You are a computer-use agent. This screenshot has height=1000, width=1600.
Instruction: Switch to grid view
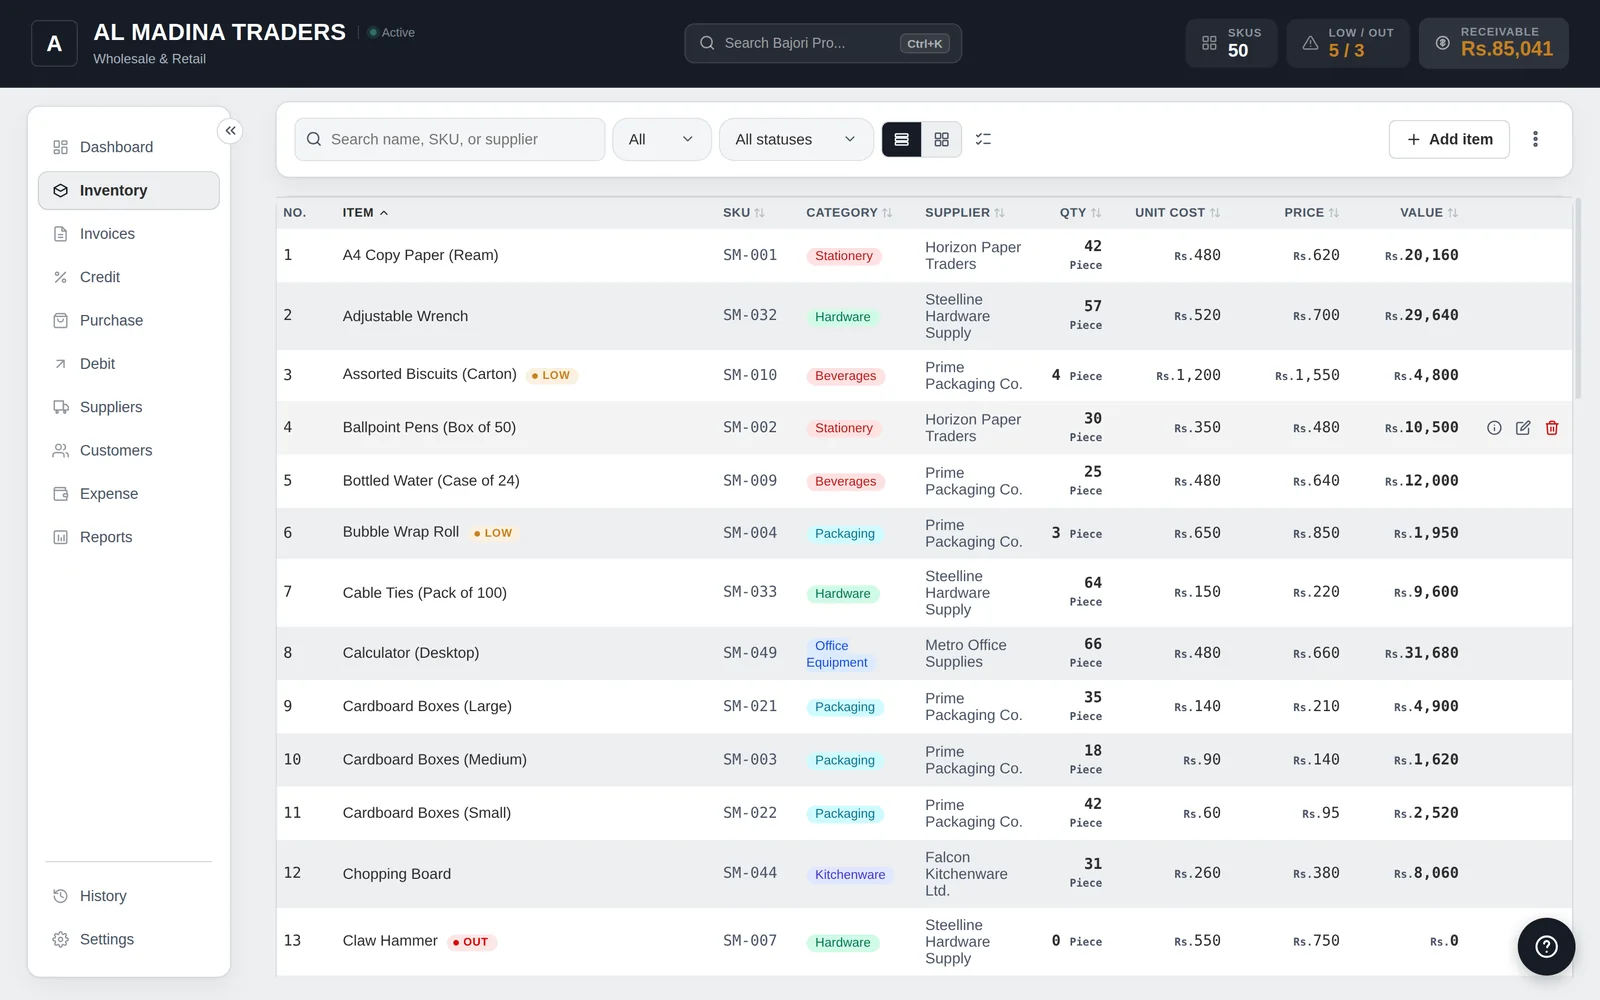941,140
